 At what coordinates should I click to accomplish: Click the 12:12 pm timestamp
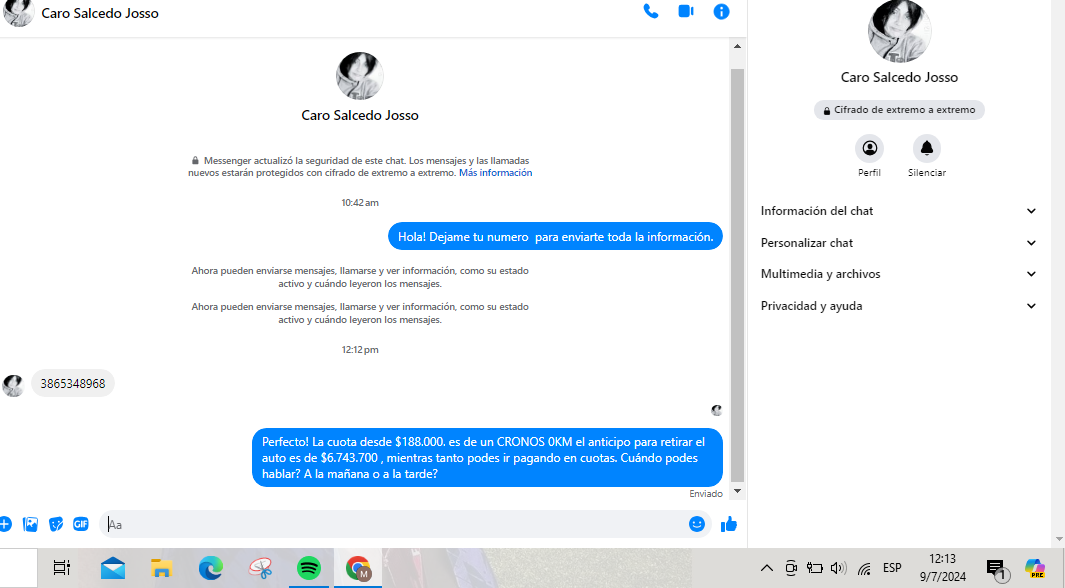360,350
